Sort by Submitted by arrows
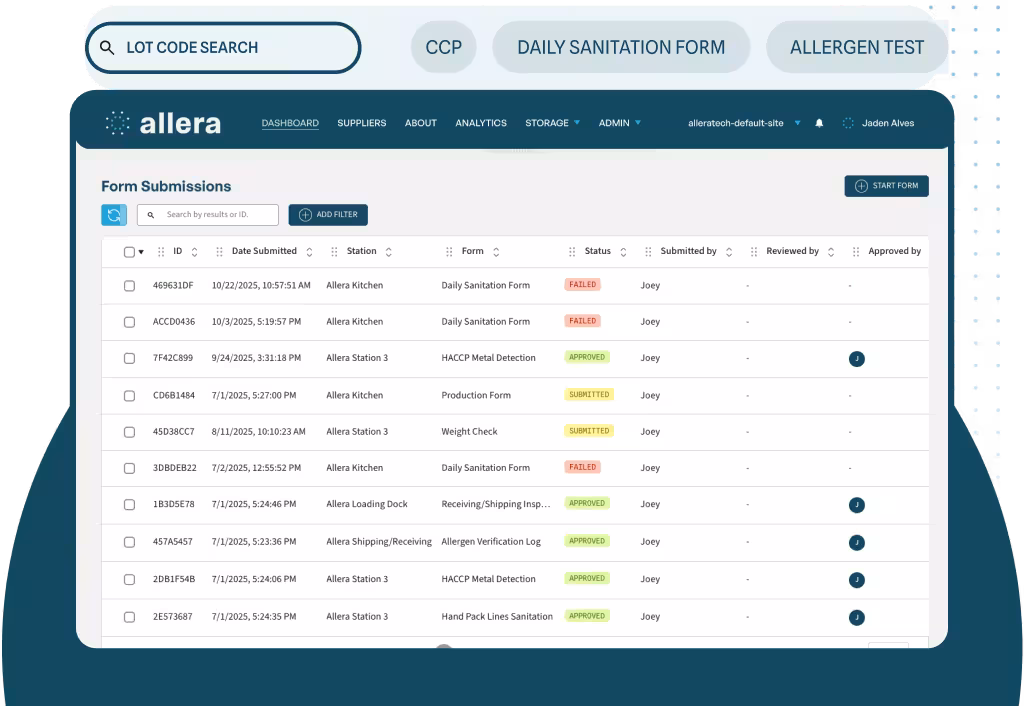 click(x=729, y=252)
